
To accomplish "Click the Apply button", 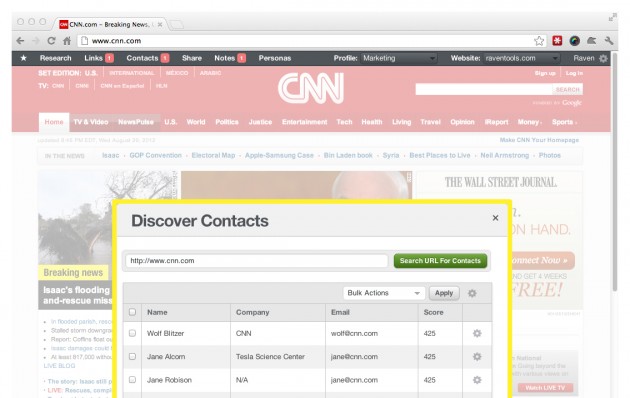I will [x=444, y=293].
